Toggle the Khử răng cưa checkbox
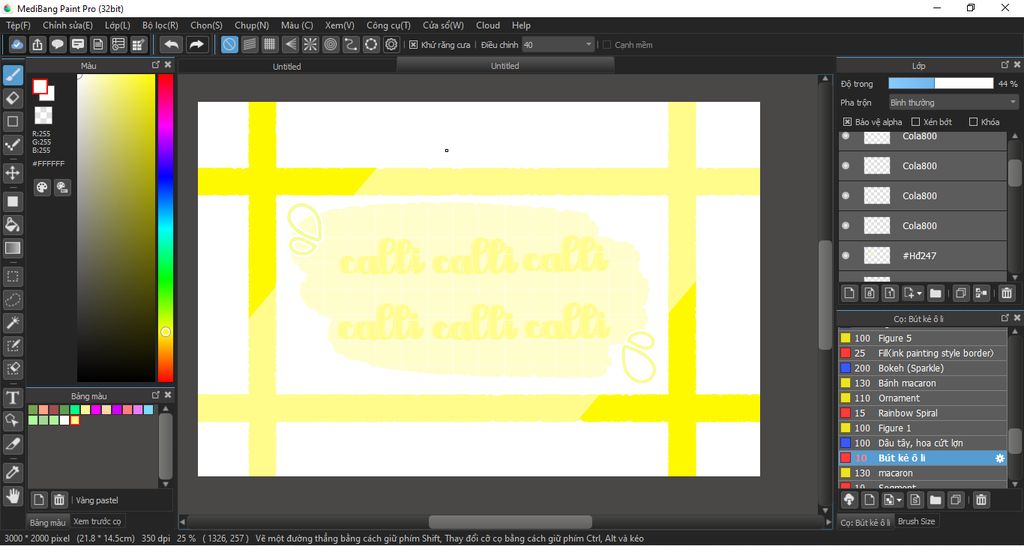The image size is (1024, 546). [x=413, y=45]
